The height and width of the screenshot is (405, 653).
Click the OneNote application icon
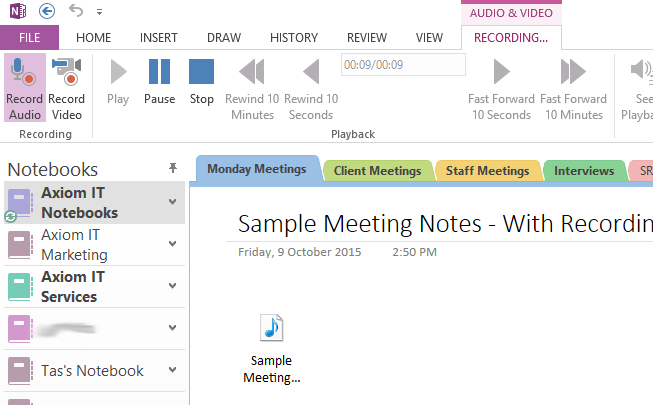coord(18,11)
